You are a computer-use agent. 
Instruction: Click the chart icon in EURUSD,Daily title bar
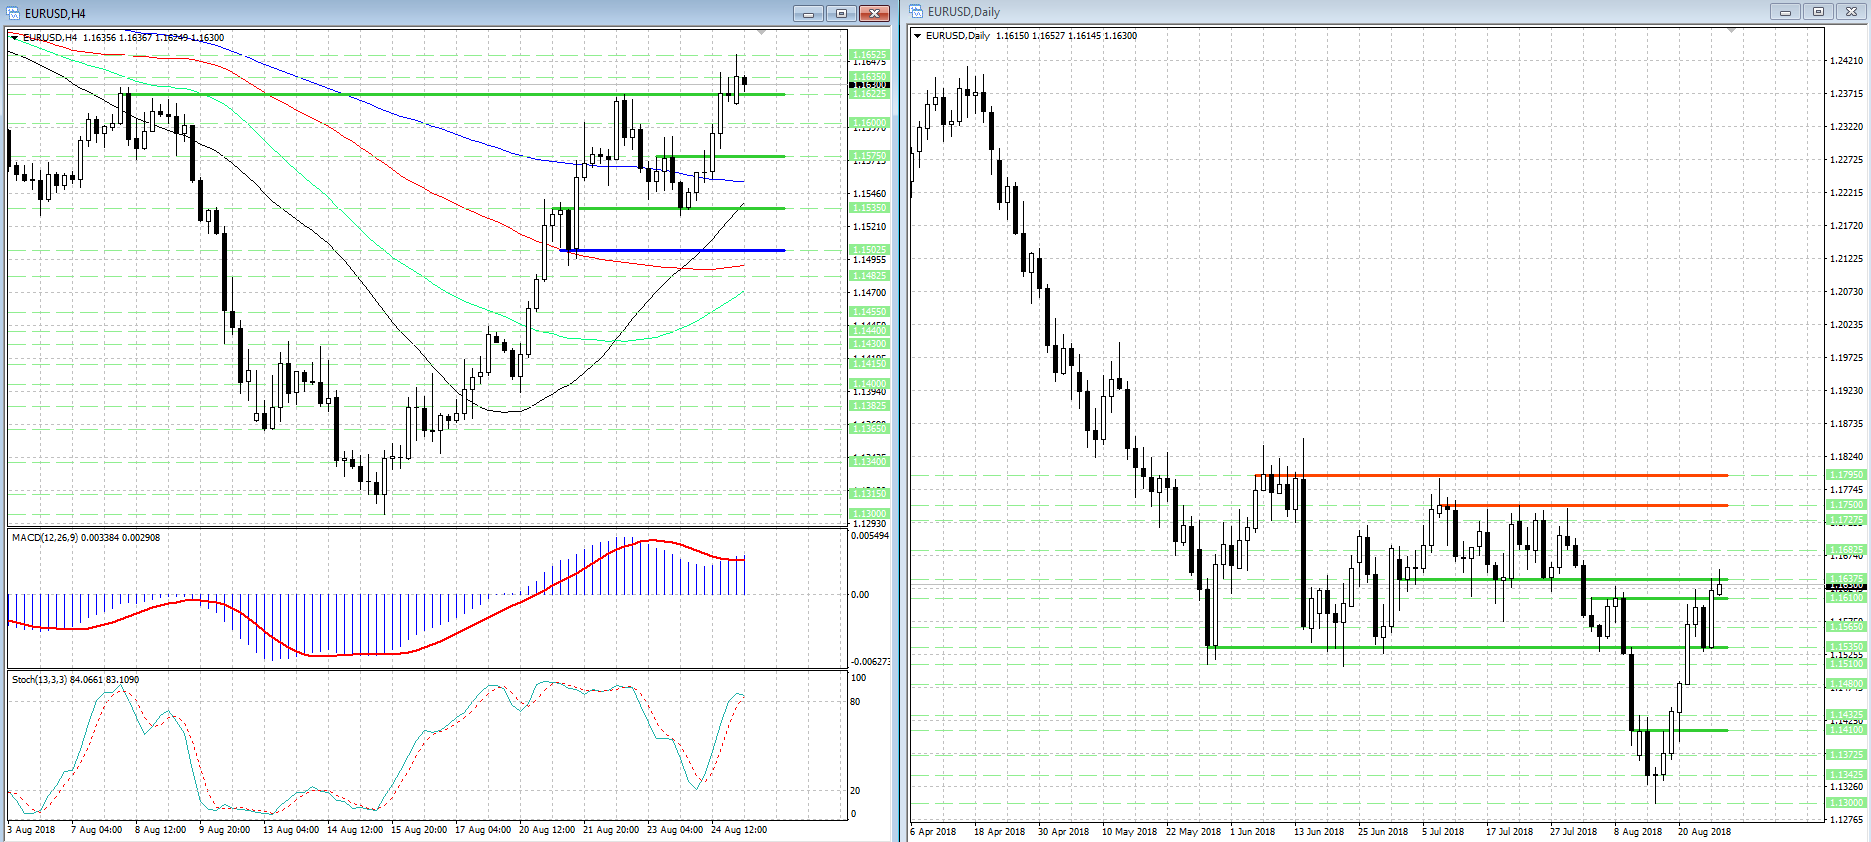pyautogui.click(x=917, y=12)
